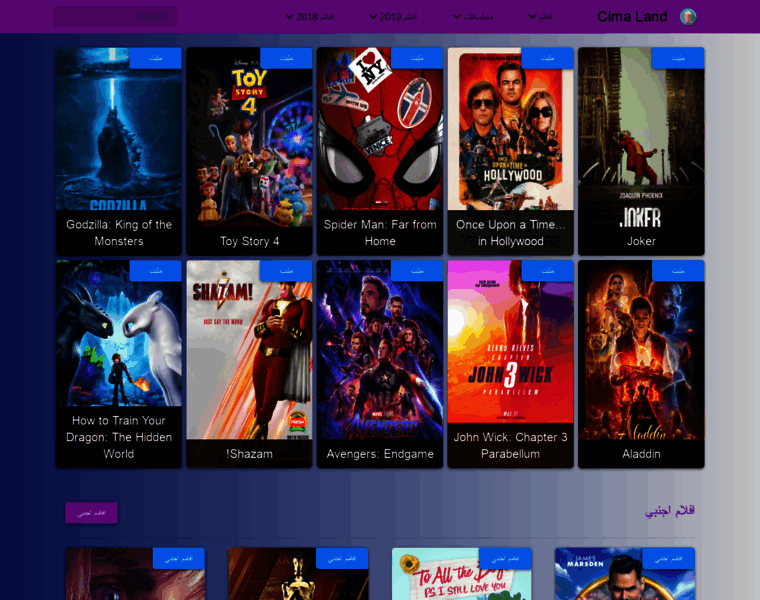
Task: Select the 'Godzilla: King of the Monsters' title
Action: coord(119,233)
